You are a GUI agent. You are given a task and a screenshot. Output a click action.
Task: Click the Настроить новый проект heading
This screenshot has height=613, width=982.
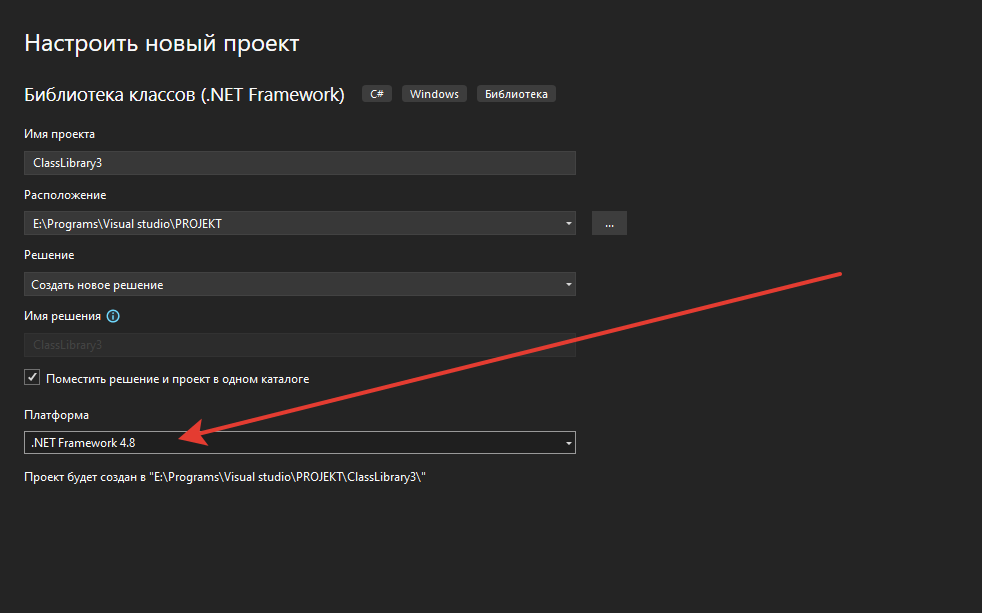point(162,44)
